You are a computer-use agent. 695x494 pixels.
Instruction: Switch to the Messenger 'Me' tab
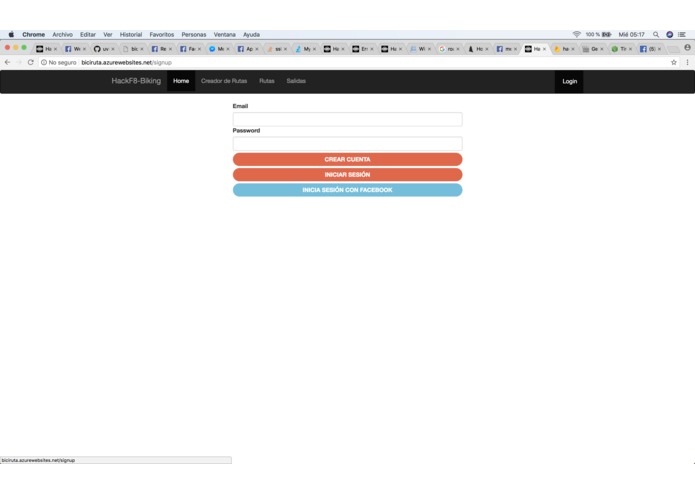217,49
